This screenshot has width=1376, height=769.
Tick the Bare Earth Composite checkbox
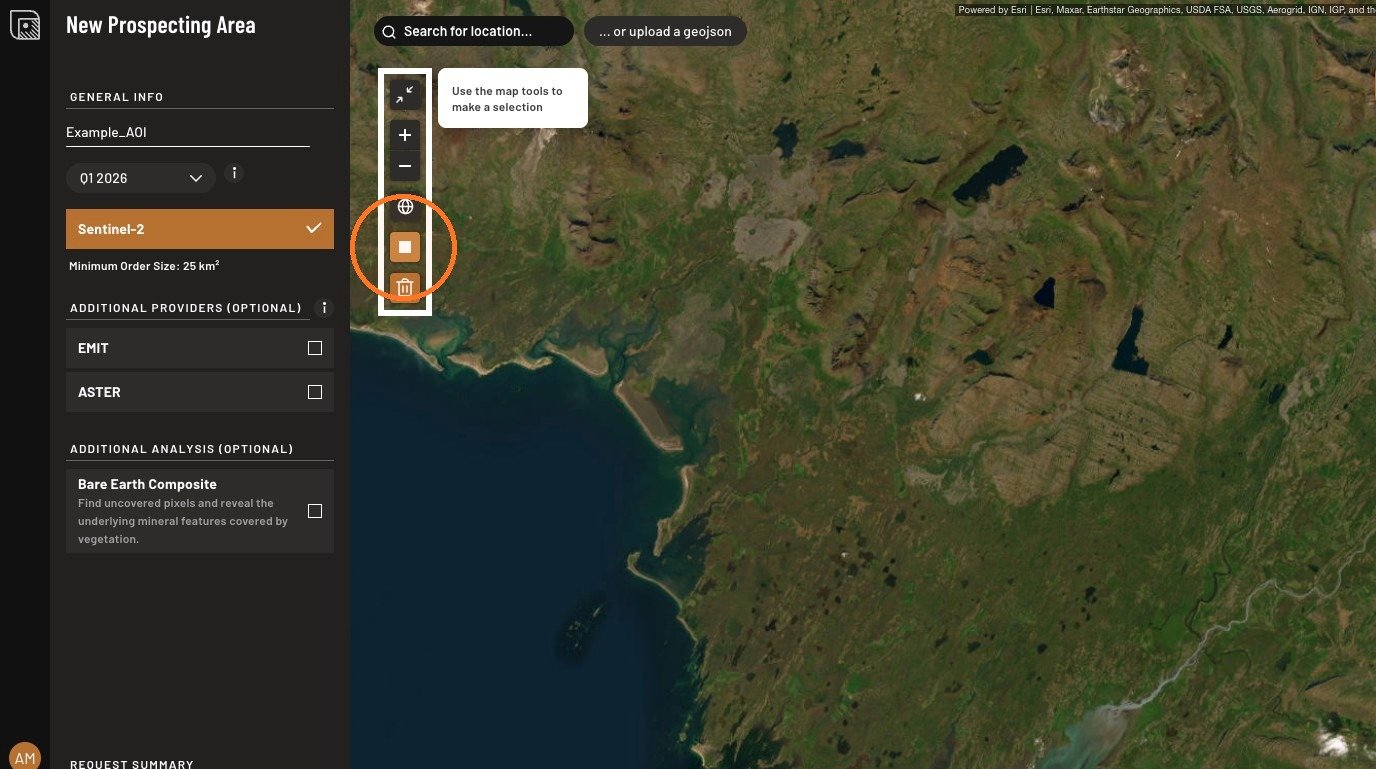315,511
